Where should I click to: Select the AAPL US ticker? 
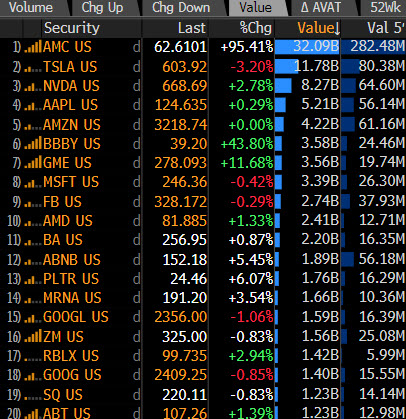(70, 105)
